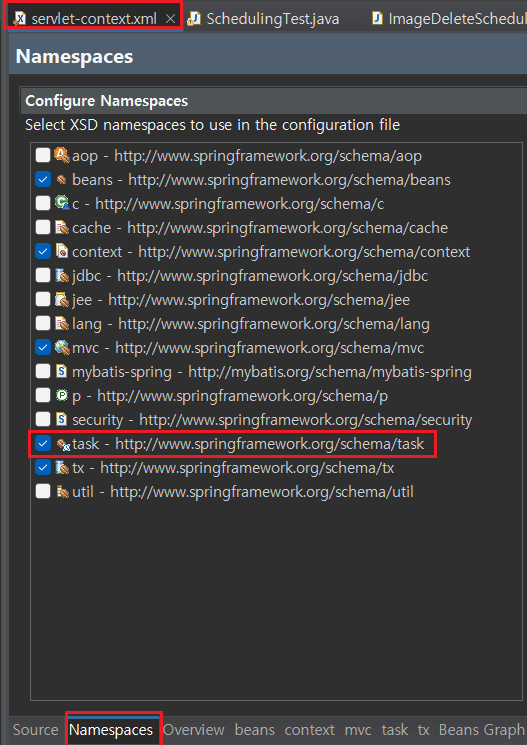Enable the cache namespace checkbox

(43, 227)
